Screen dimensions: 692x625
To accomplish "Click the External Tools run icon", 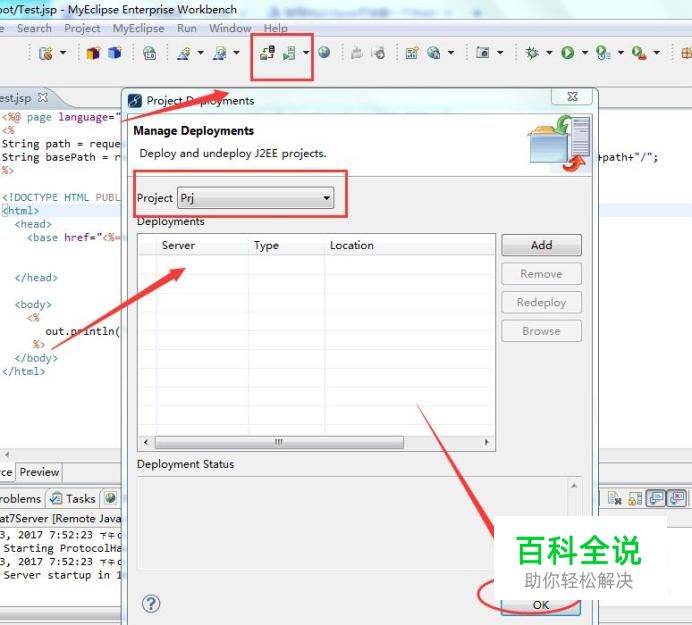I will (x=639, y=53).
